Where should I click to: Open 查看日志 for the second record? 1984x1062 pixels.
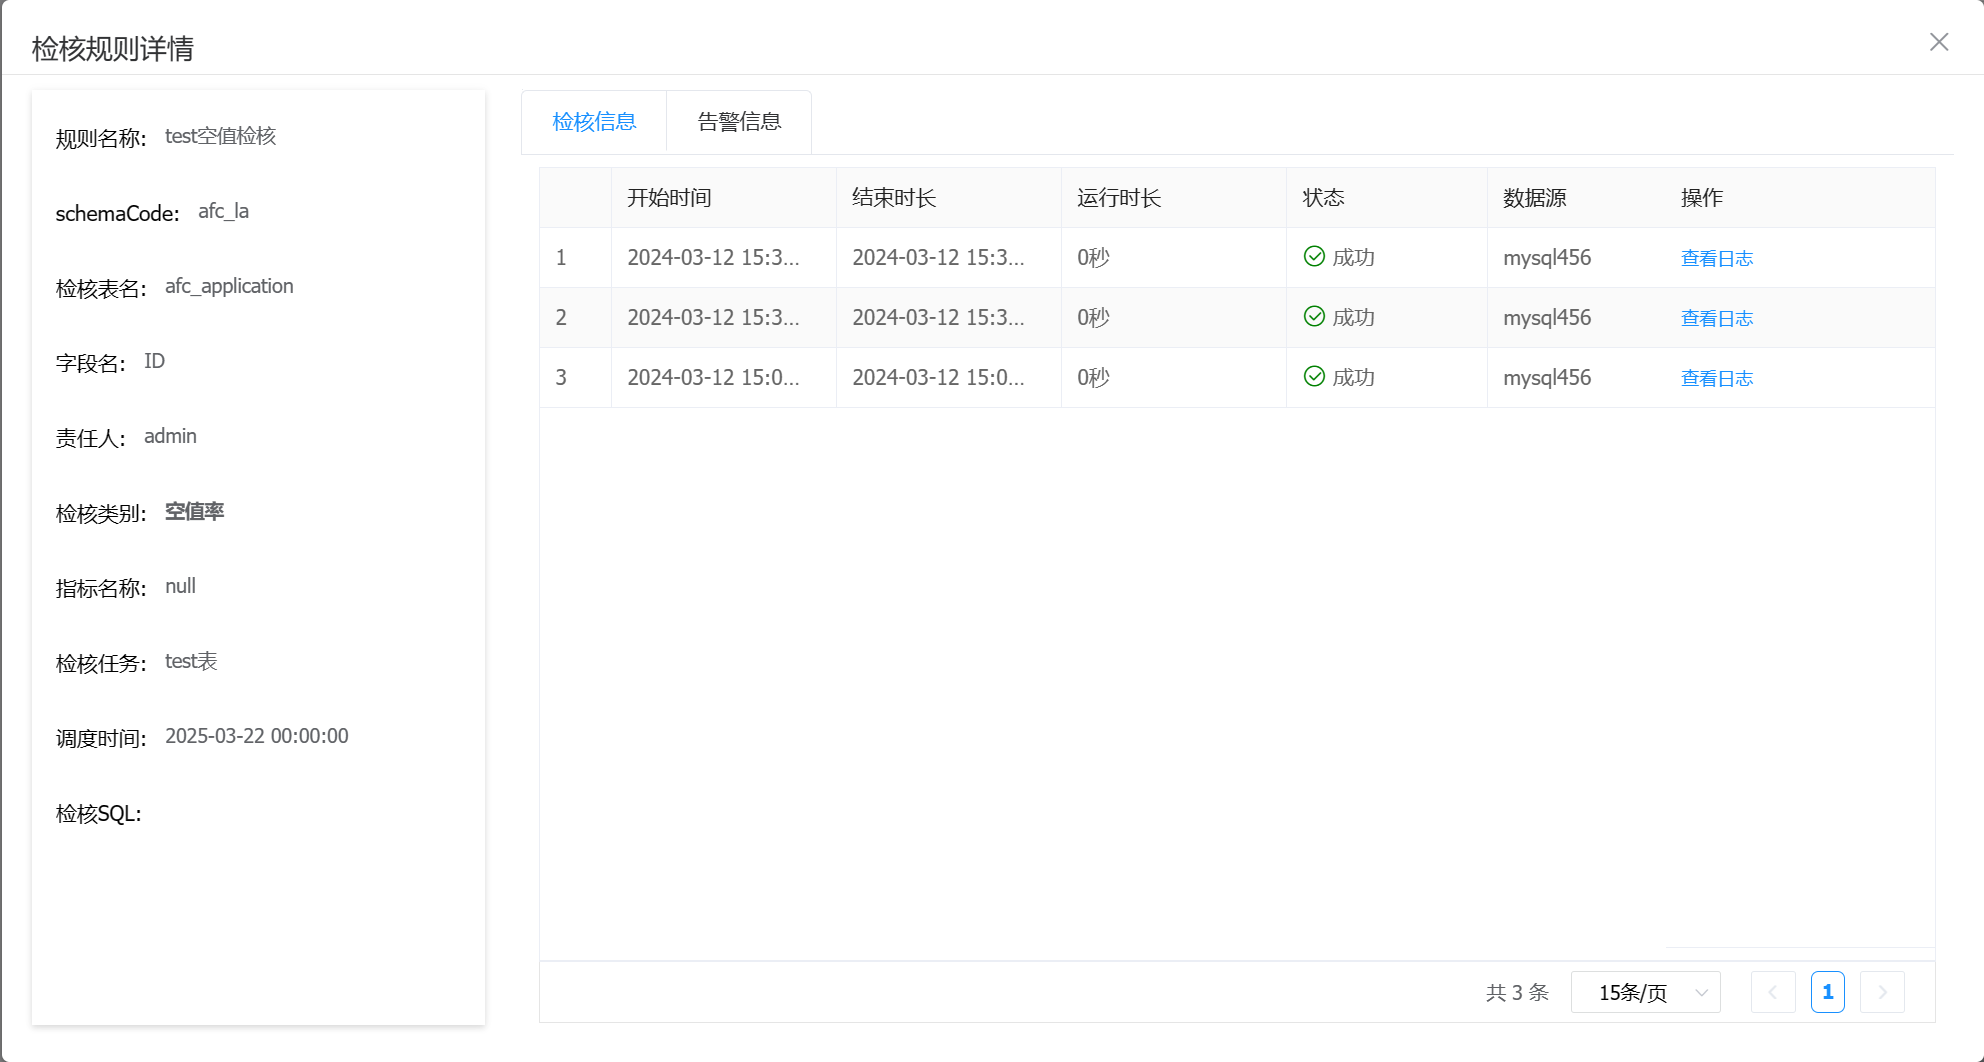[1716, 318]
